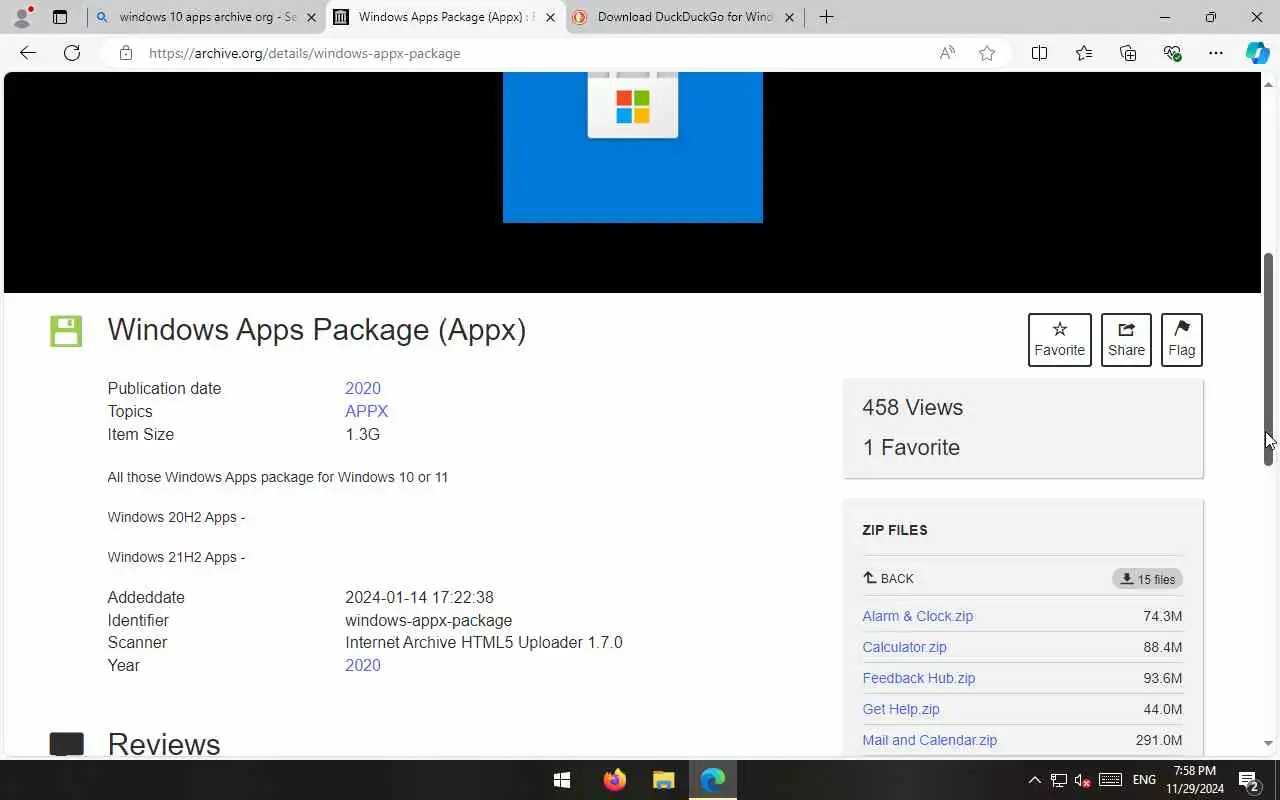Collapse ZIP files list with BACK
This screenshot has height=800, width=1280.
(888, 578)
